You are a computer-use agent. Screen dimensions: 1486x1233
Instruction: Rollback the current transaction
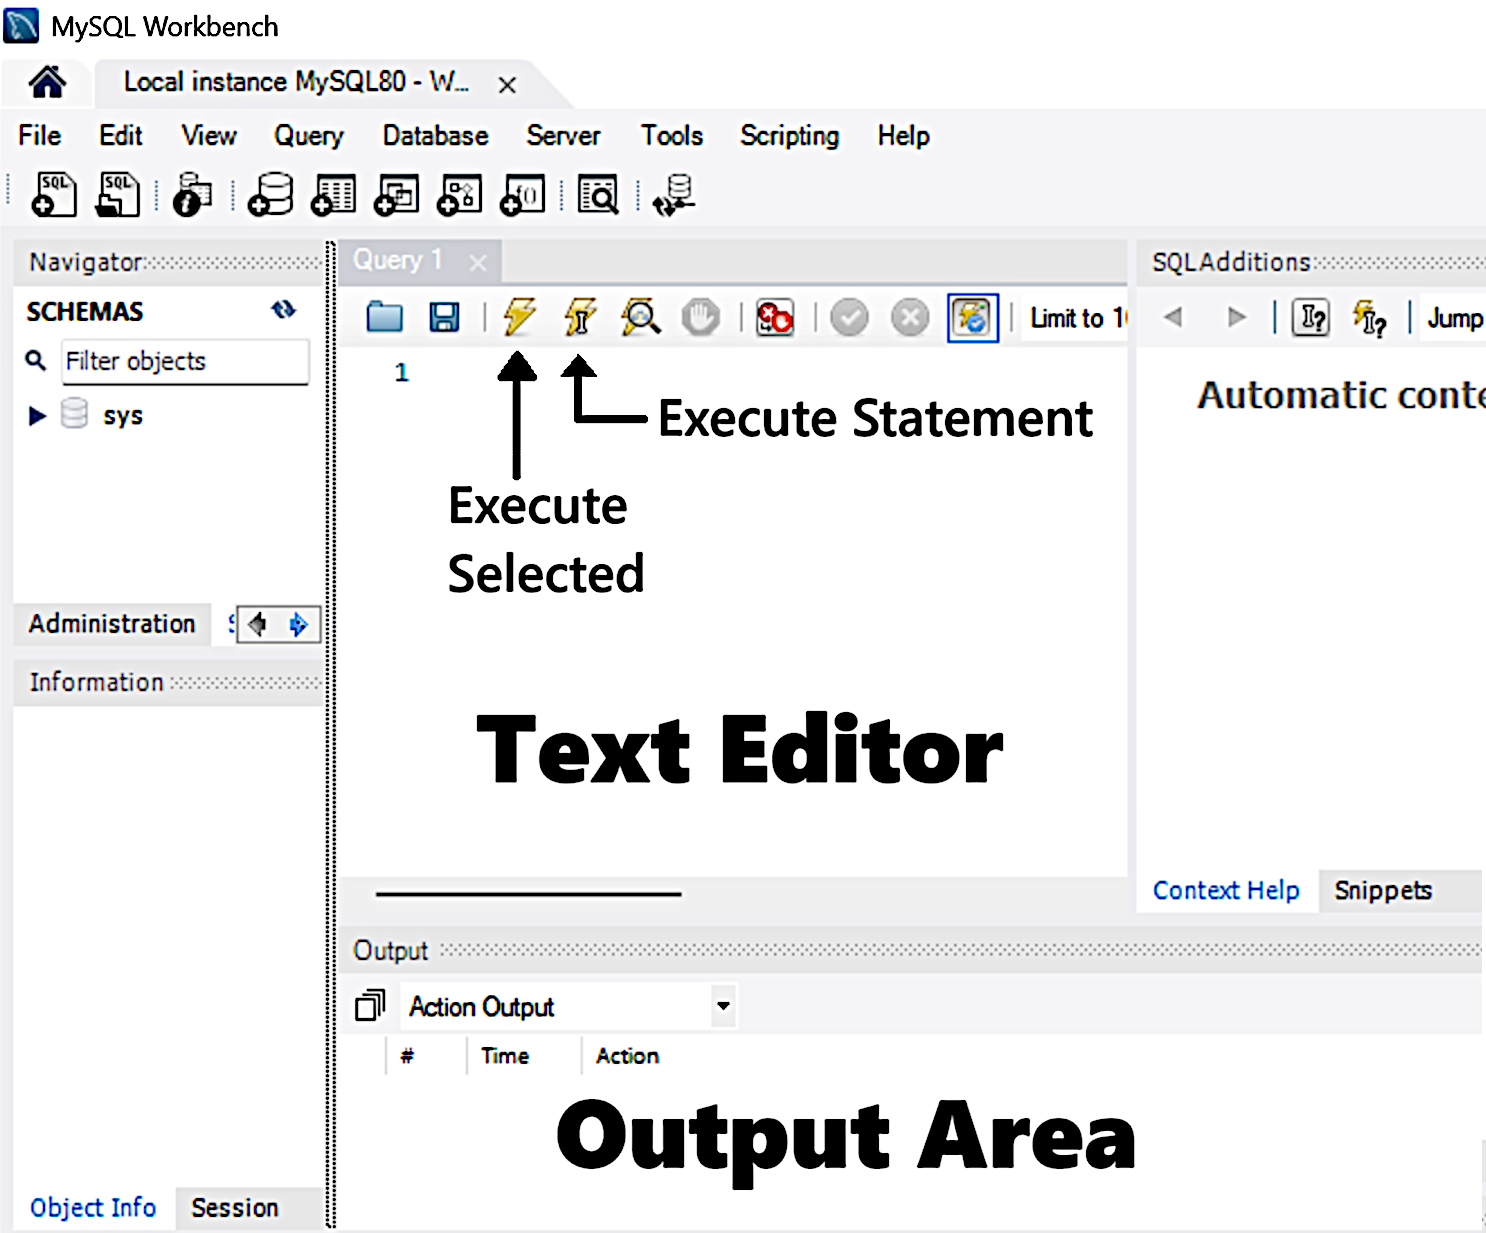point(910,318)
